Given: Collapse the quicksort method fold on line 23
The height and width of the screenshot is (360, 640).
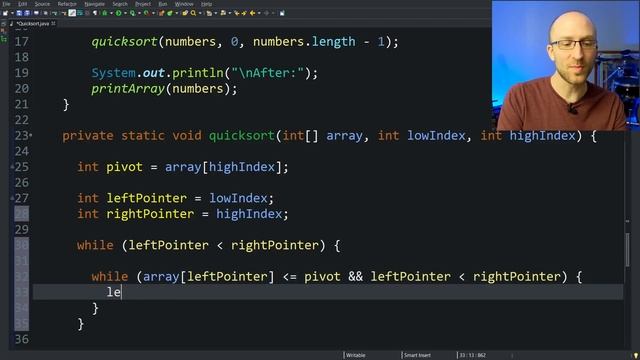Looking at the screenshot, I should pyautogui.click(x=31, y=135).
